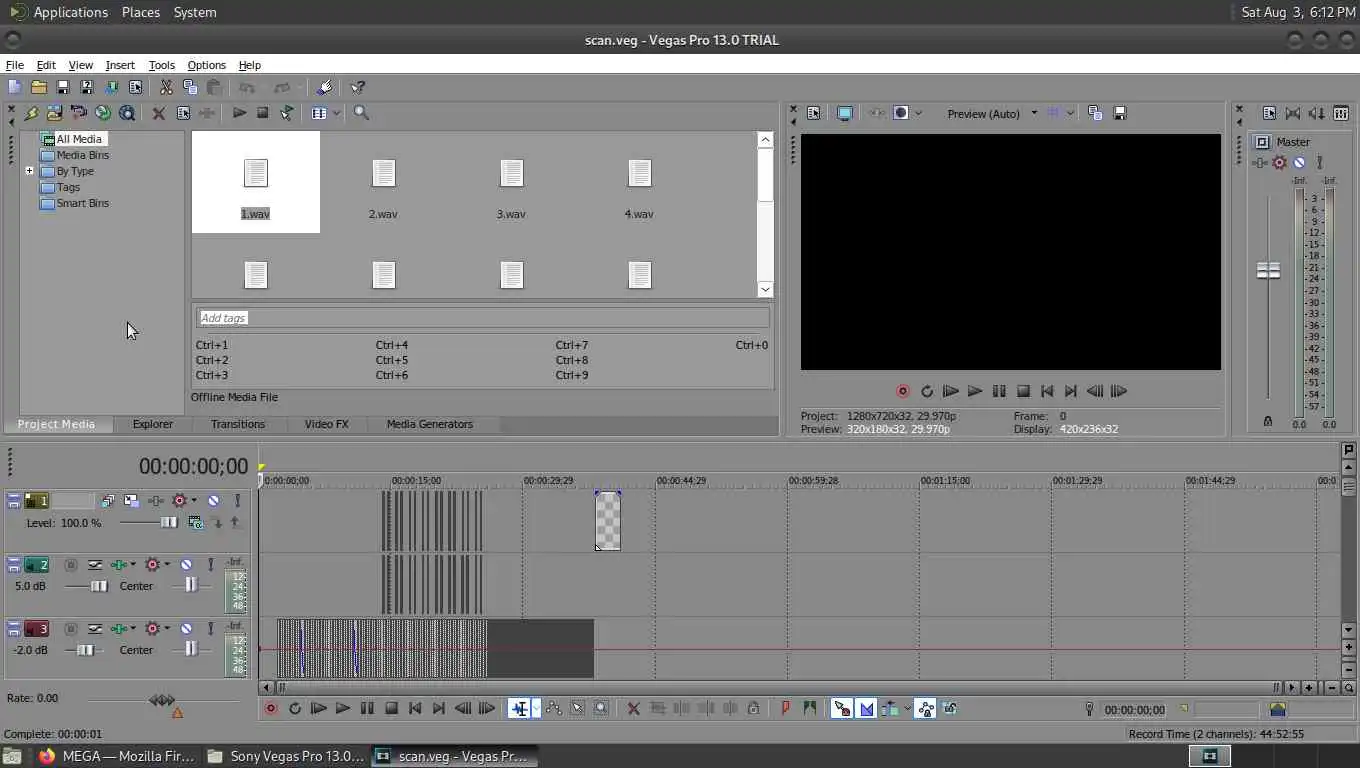Viewport: 1360px width, 768px height.
Task: Open the Options menu
Action: point(206,65)
